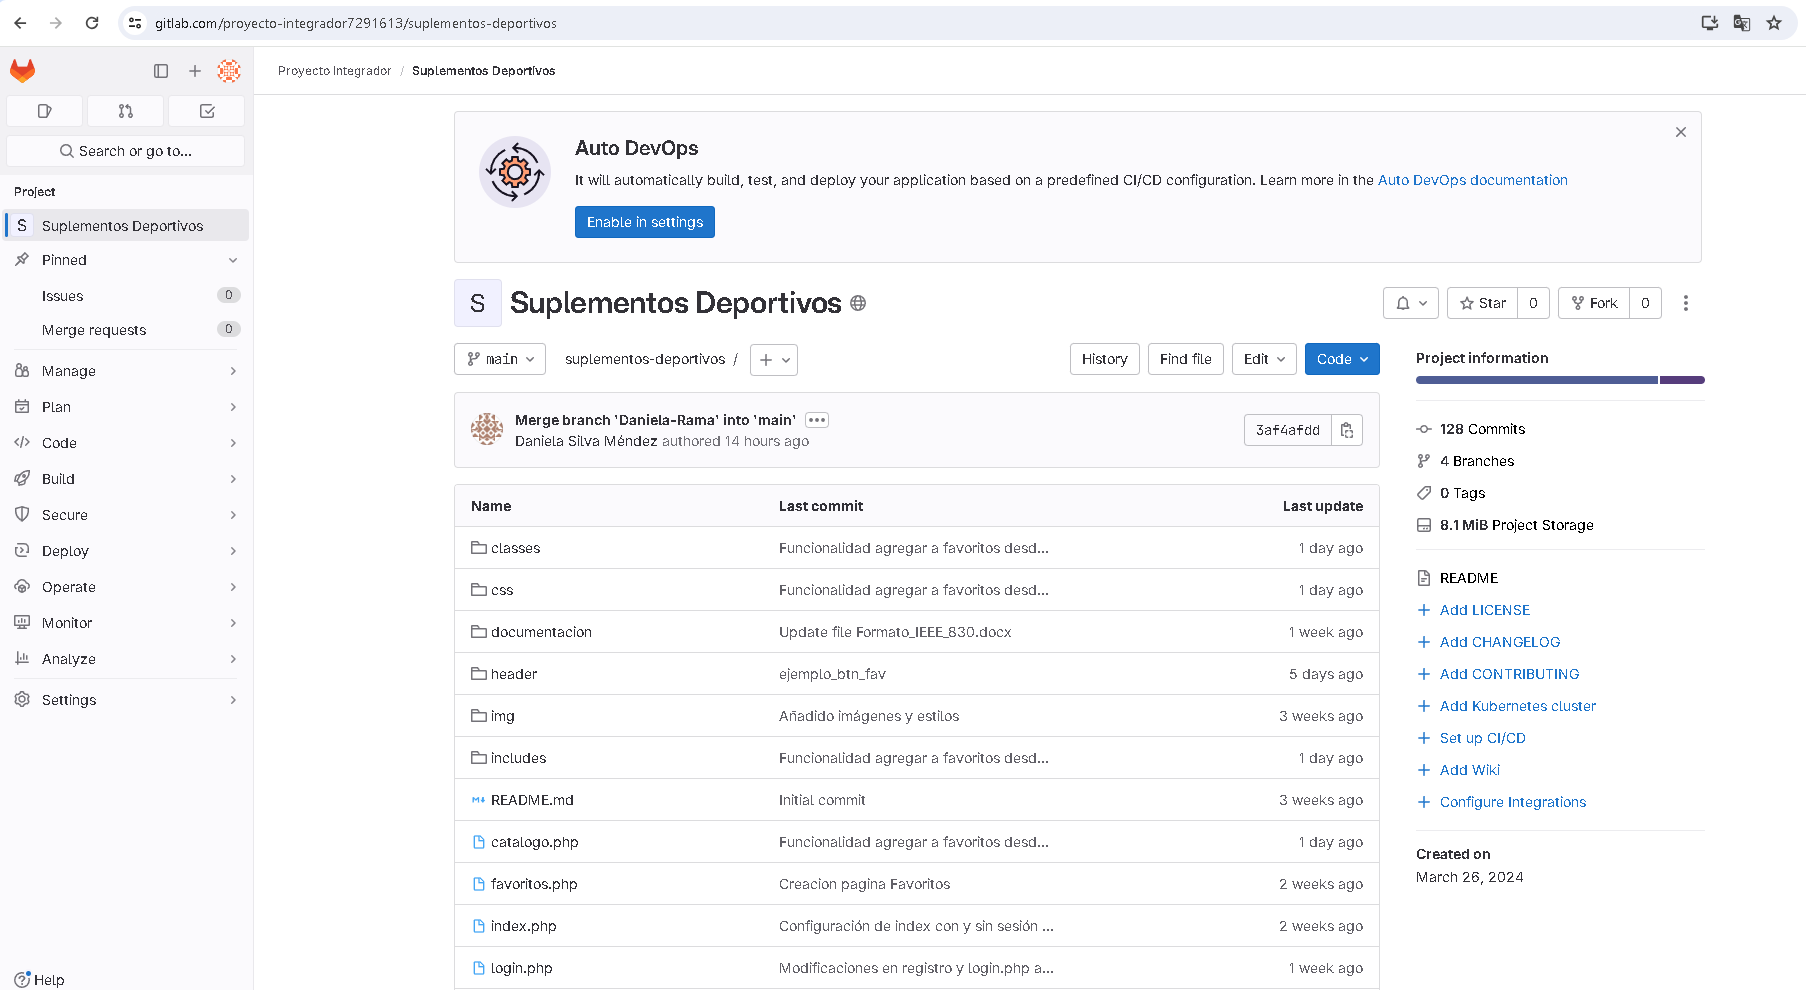Viewport: 1806px width, 990px height.
Task: Click the install app icon in address bar
Action: [1710, 23]
